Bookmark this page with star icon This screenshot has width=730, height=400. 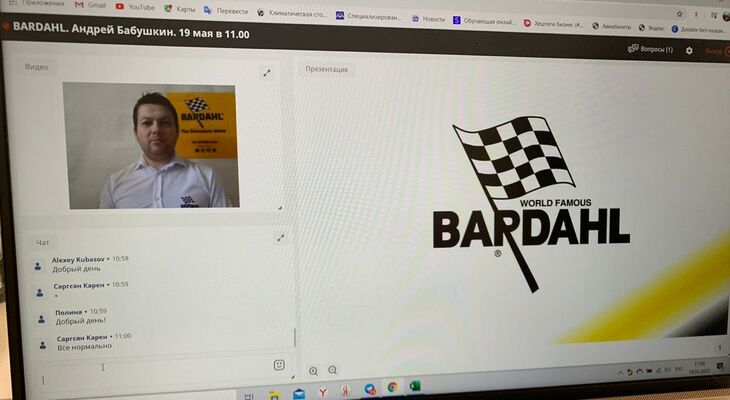click(679, 14)
